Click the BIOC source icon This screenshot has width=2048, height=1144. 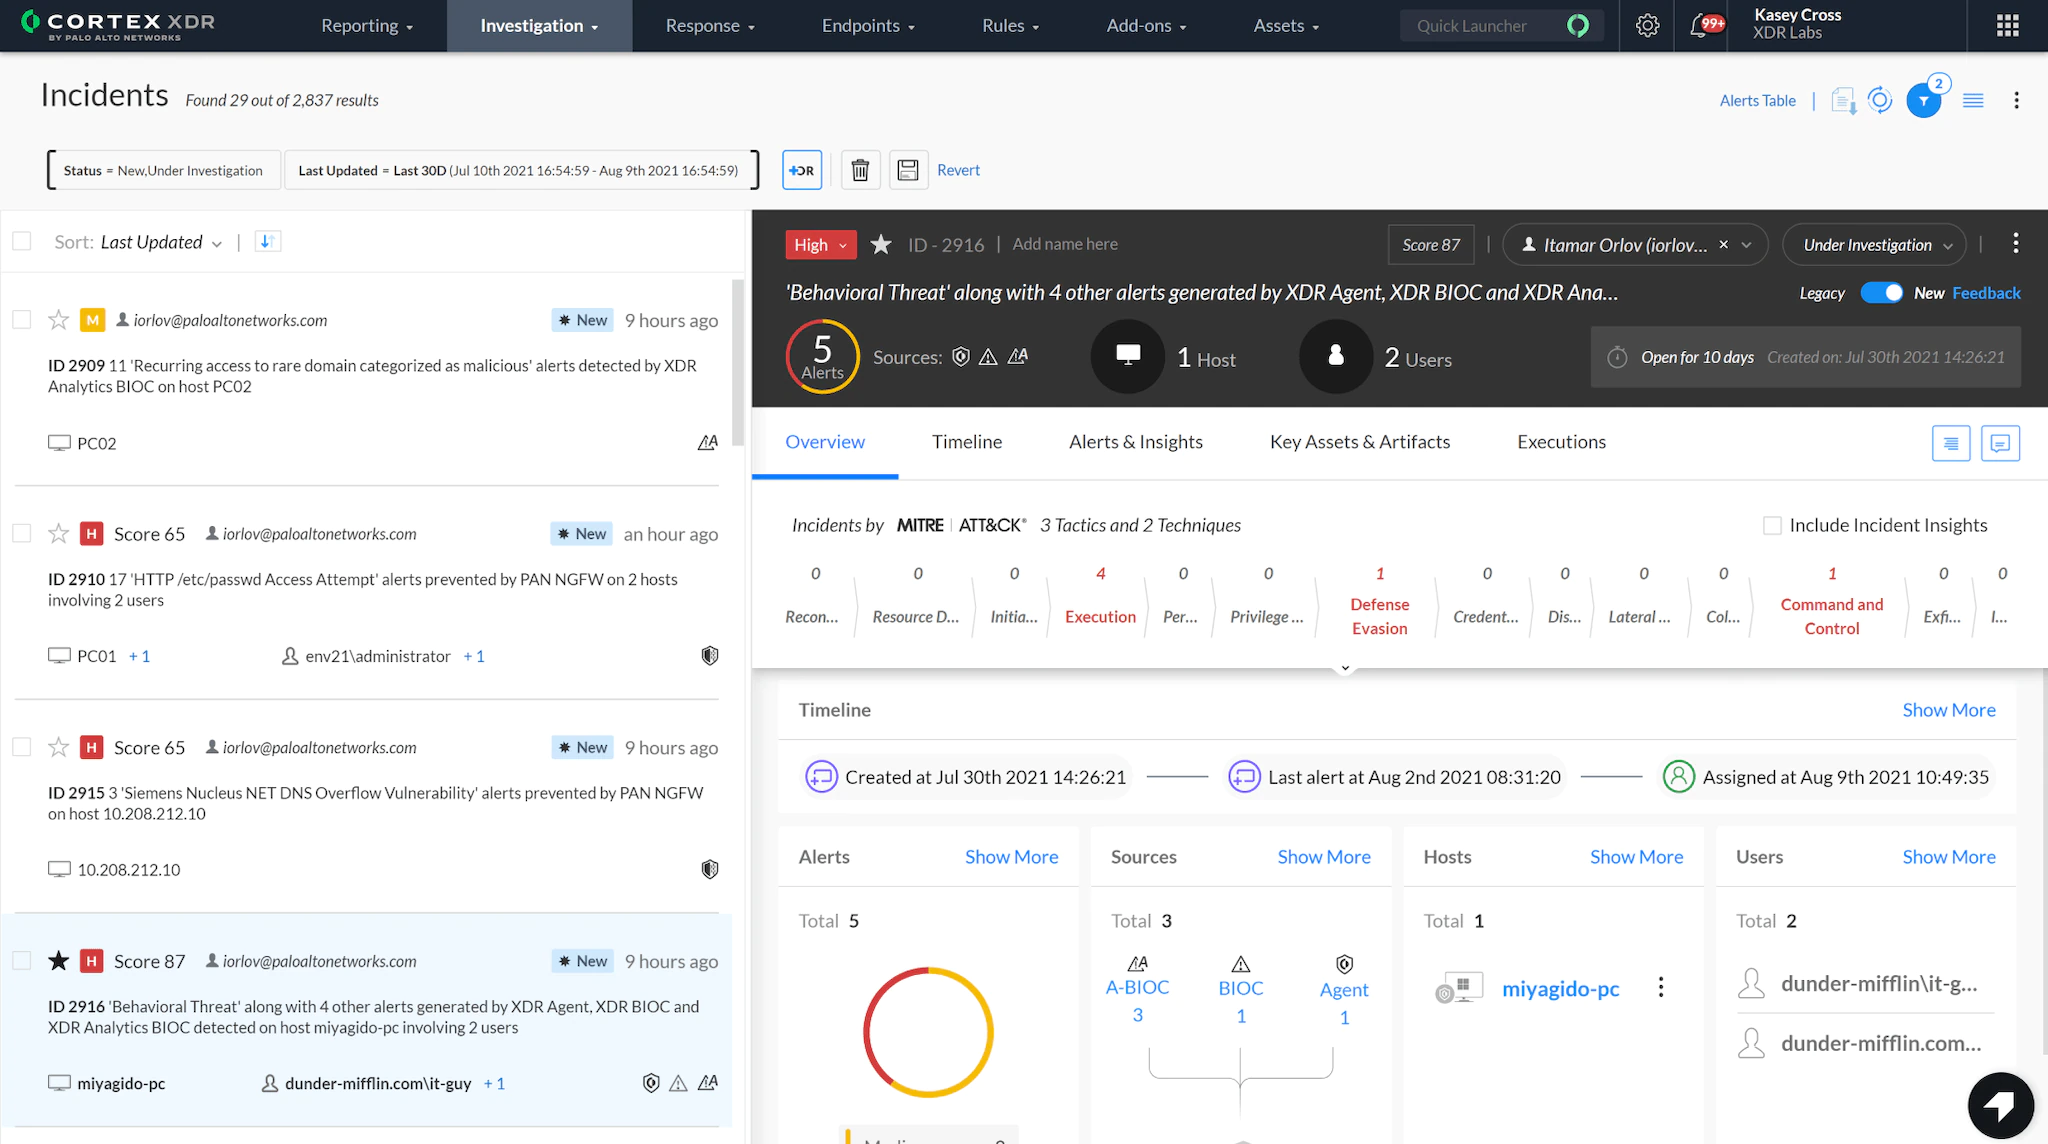[1239, 961]
